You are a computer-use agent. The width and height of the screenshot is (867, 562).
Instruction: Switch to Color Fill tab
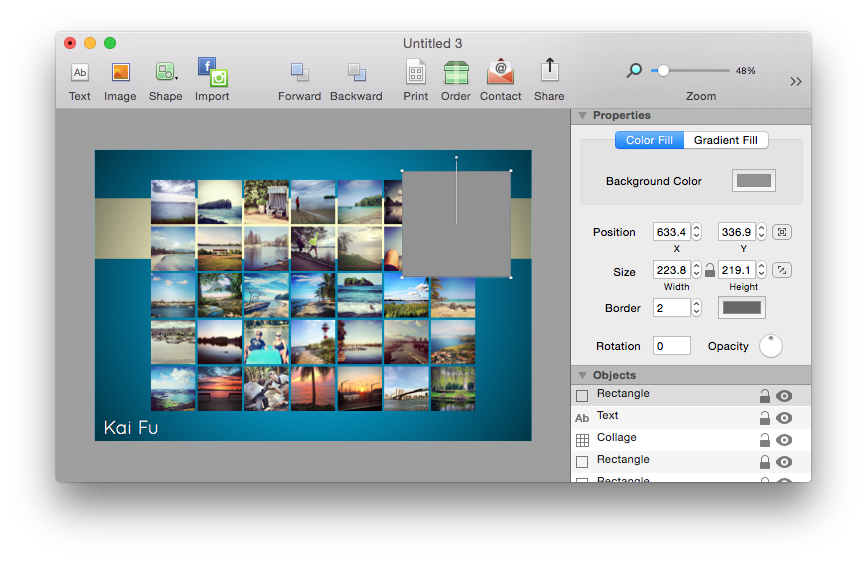point(649,140)
